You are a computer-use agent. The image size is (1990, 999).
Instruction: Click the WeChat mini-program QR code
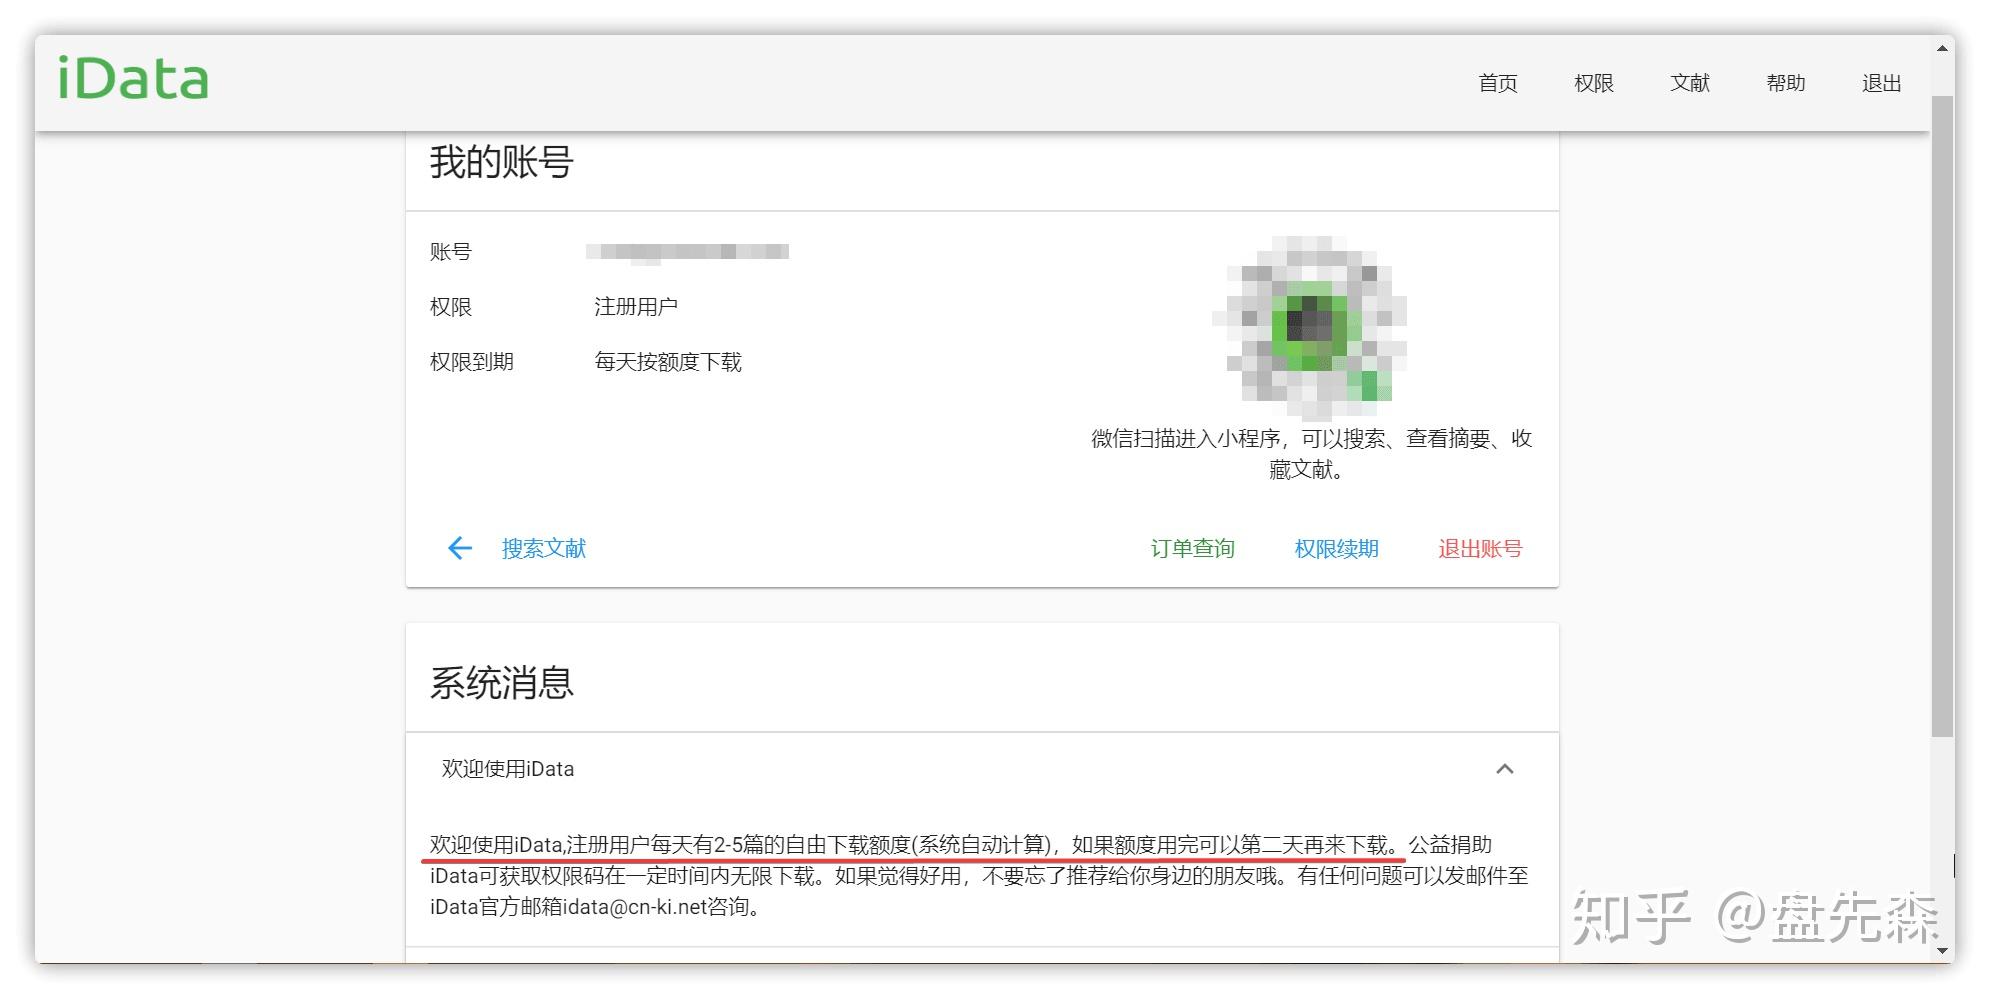click(x=1309, y=327)
